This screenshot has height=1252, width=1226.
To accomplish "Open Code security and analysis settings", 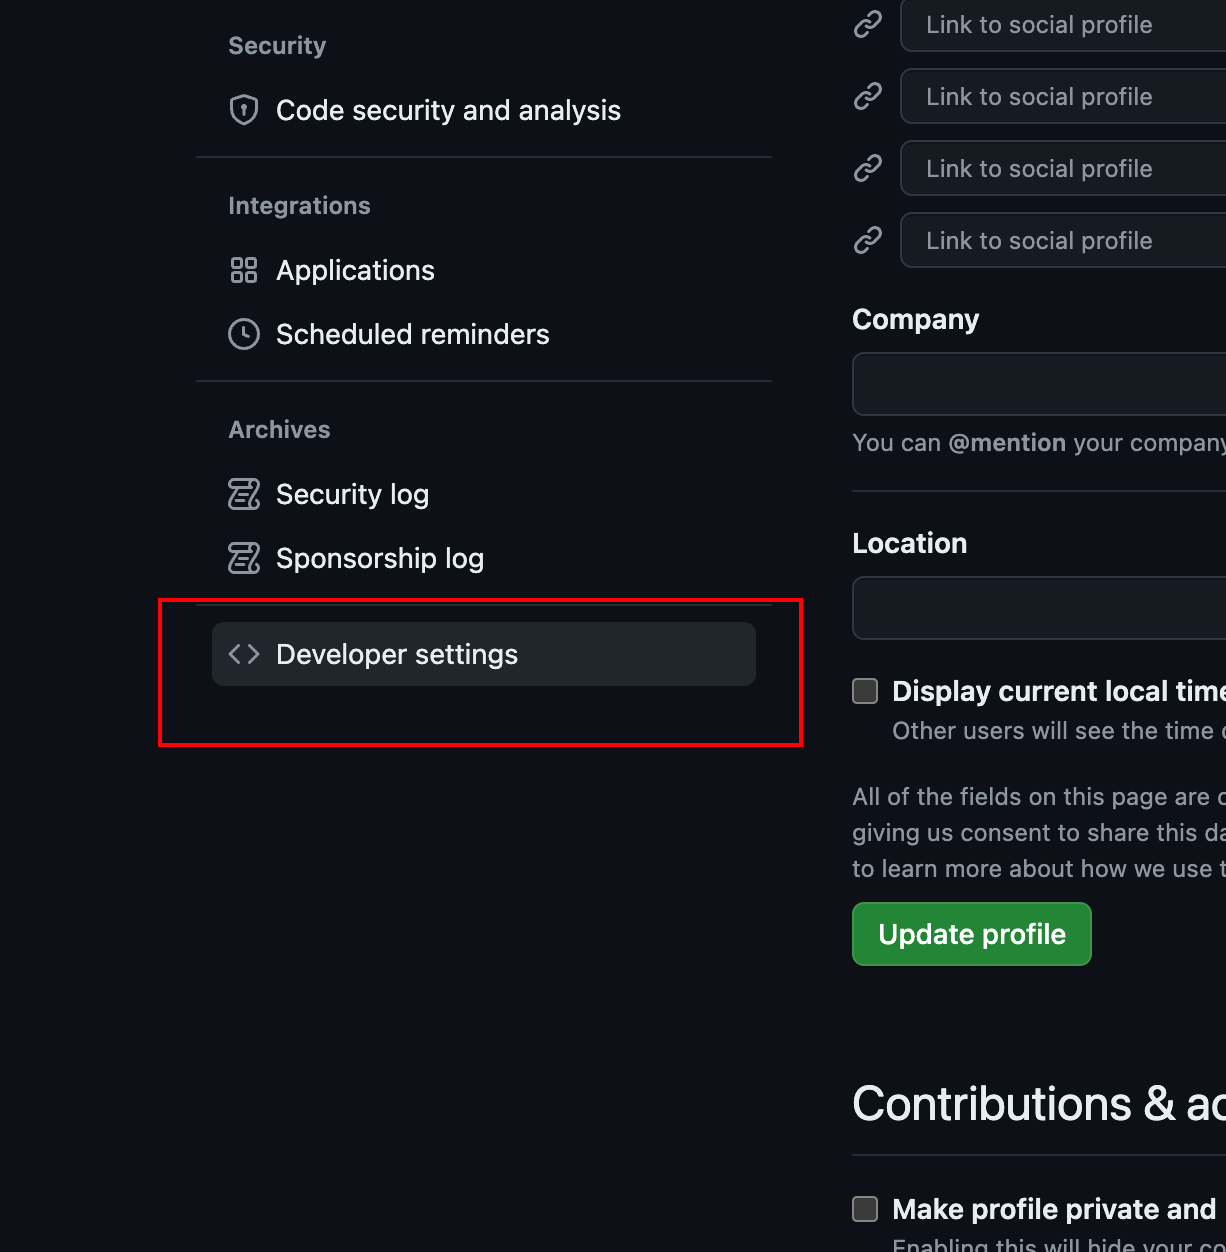I will point(448,110).
